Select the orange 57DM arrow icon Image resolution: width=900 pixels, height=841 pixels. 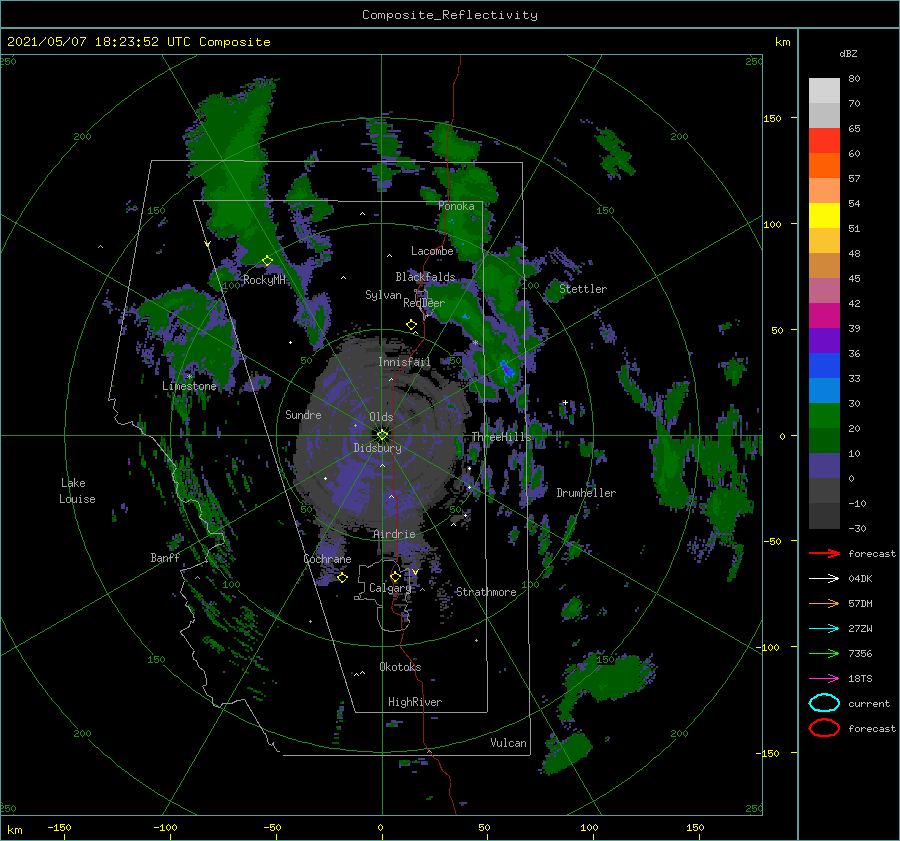tap(824, 603)
